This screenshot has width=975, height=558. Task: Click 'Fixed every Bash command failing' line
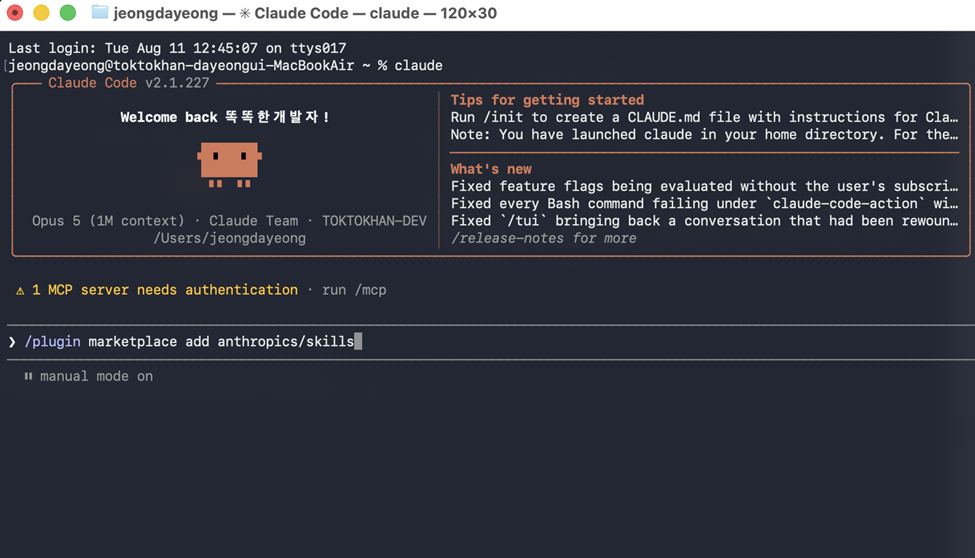(x=705, y=203)
